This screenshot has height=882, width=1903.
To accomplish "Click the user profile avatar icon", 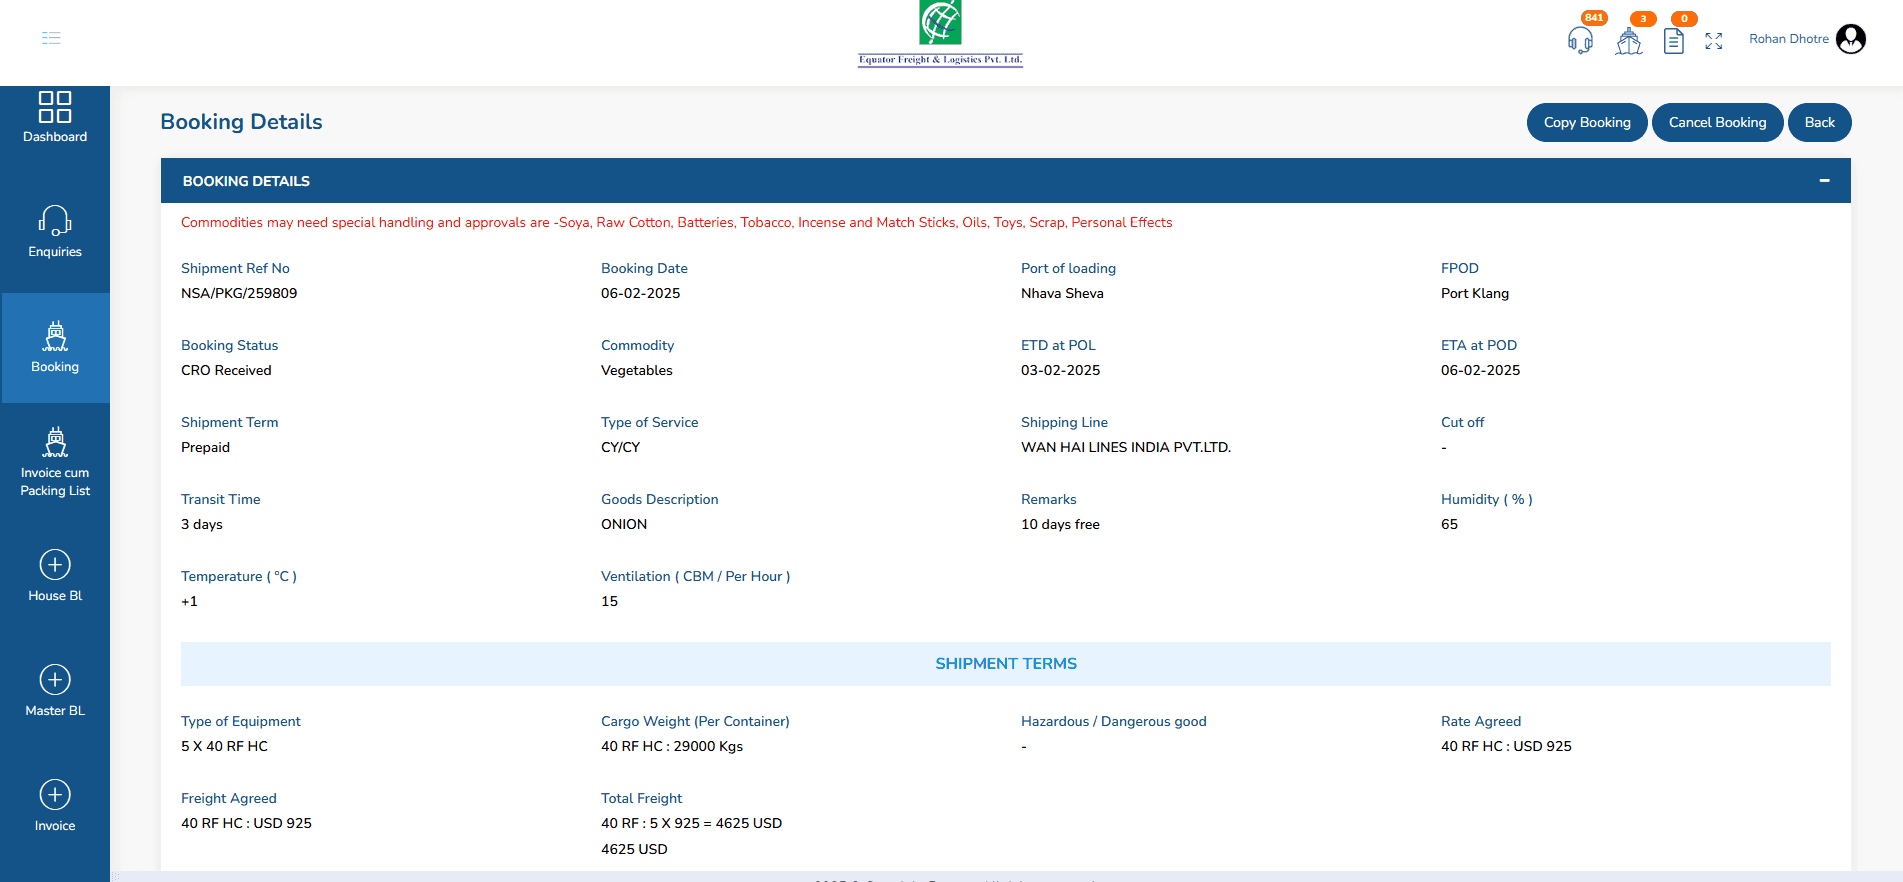I will point(1851,39).
